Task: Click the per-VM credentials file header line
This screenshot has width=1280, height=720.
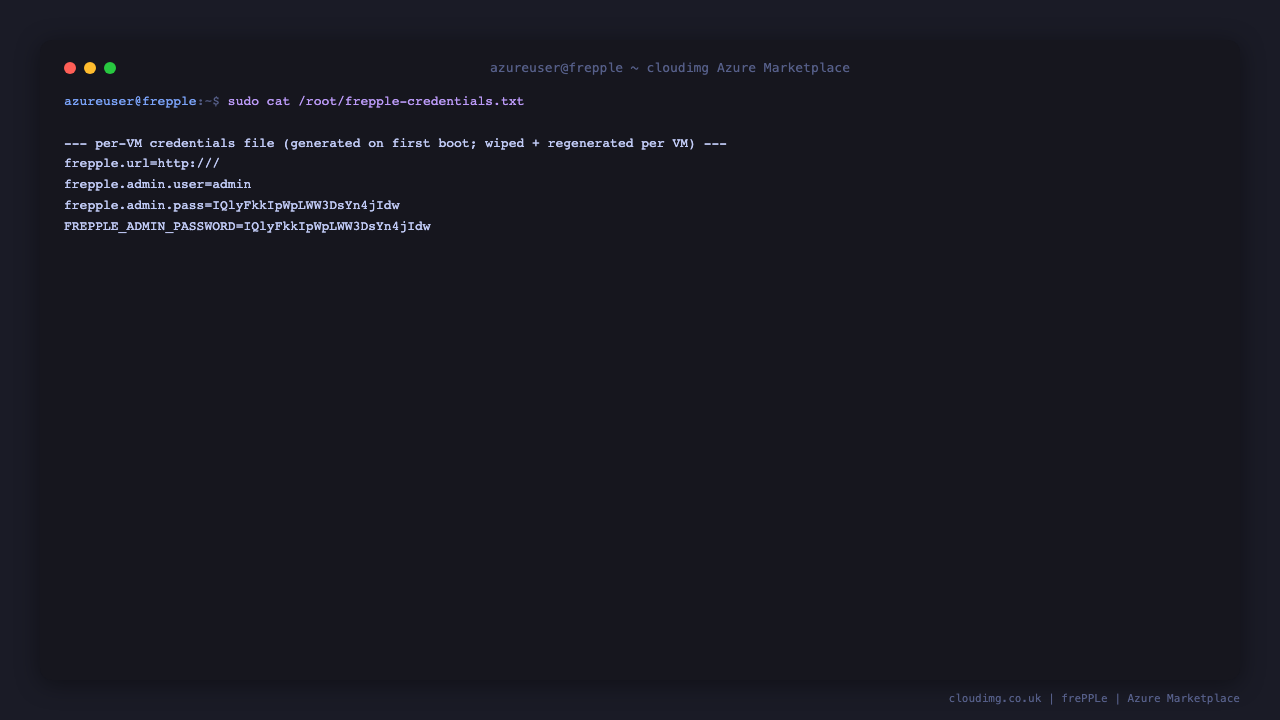Action: 395,144
